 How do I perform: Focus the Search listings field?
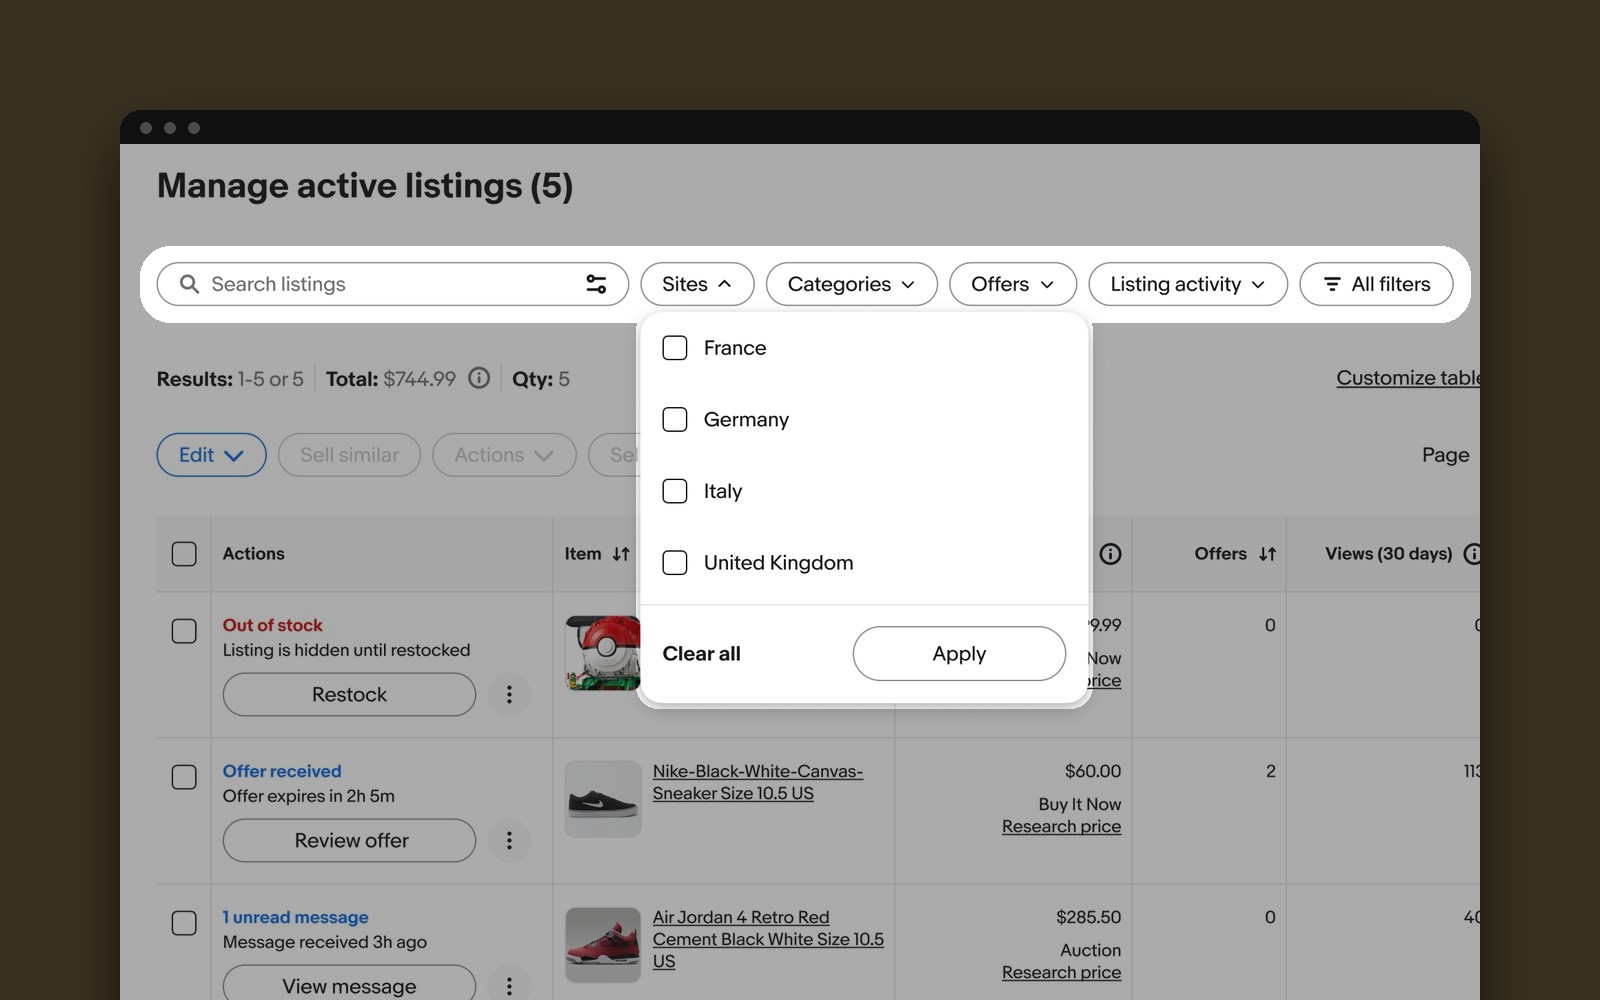point(392,284)
